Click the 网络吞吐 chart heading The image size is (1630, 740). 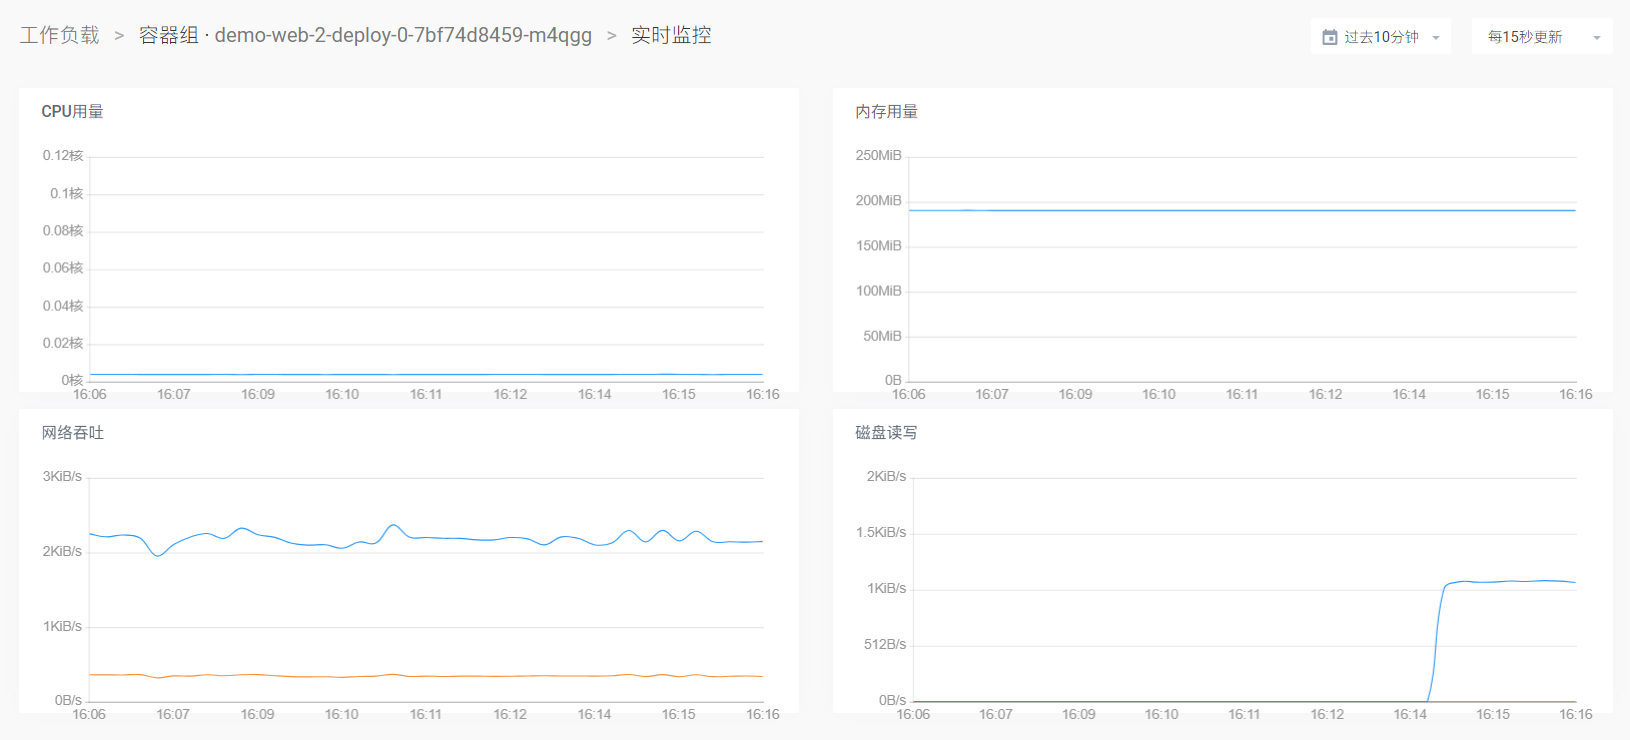[72, 433]
